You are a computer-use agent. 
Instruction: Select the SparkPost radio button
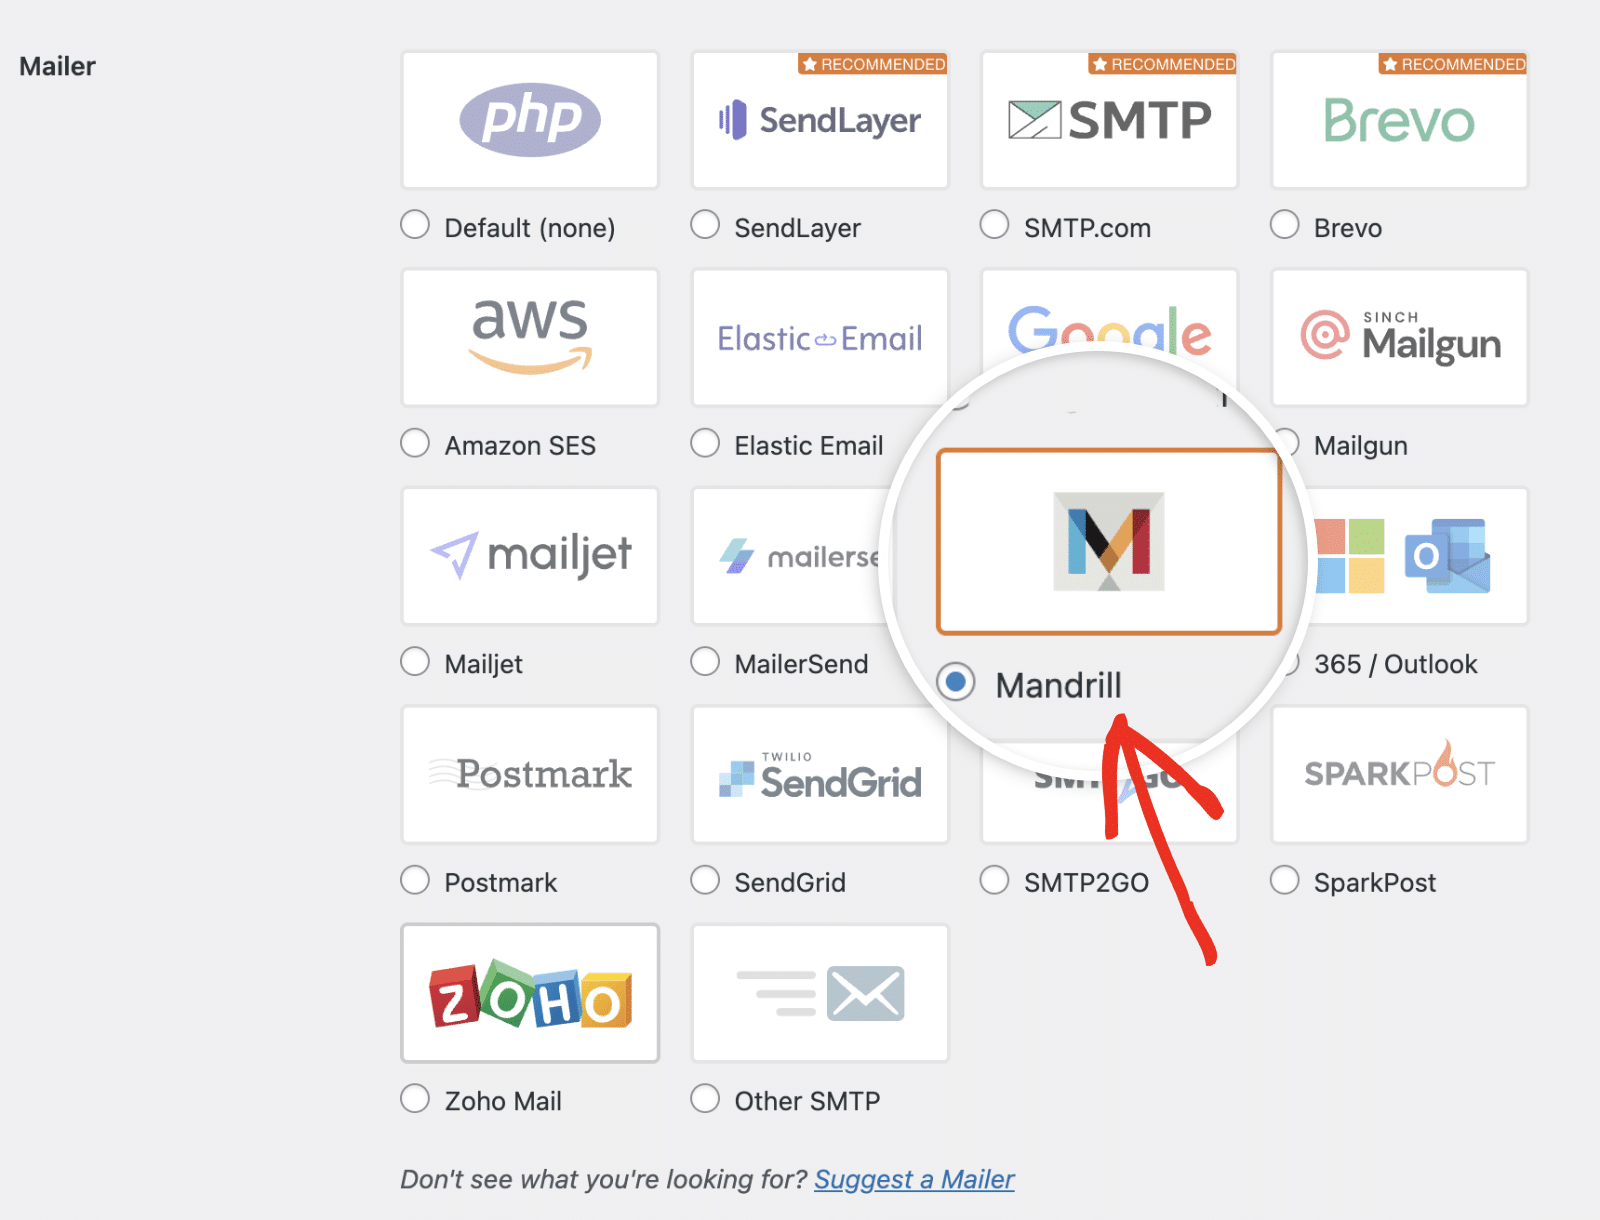click(1284, 879)
